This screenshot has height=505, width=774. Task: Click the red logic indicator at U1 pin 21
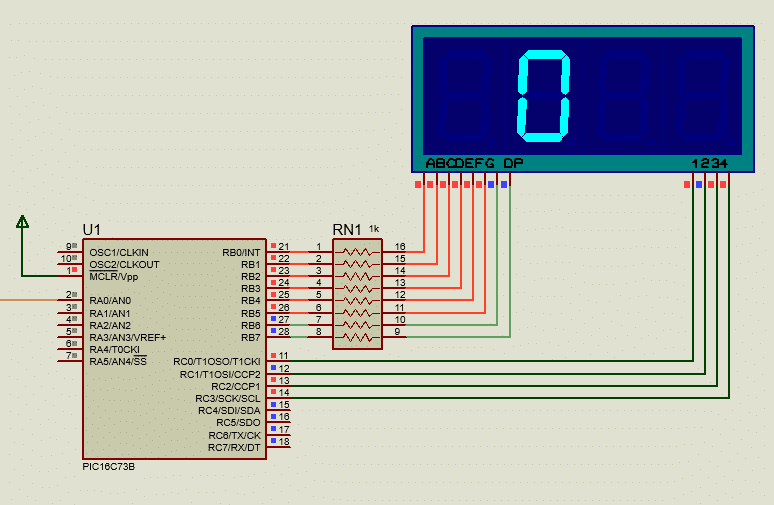point(273,245)
